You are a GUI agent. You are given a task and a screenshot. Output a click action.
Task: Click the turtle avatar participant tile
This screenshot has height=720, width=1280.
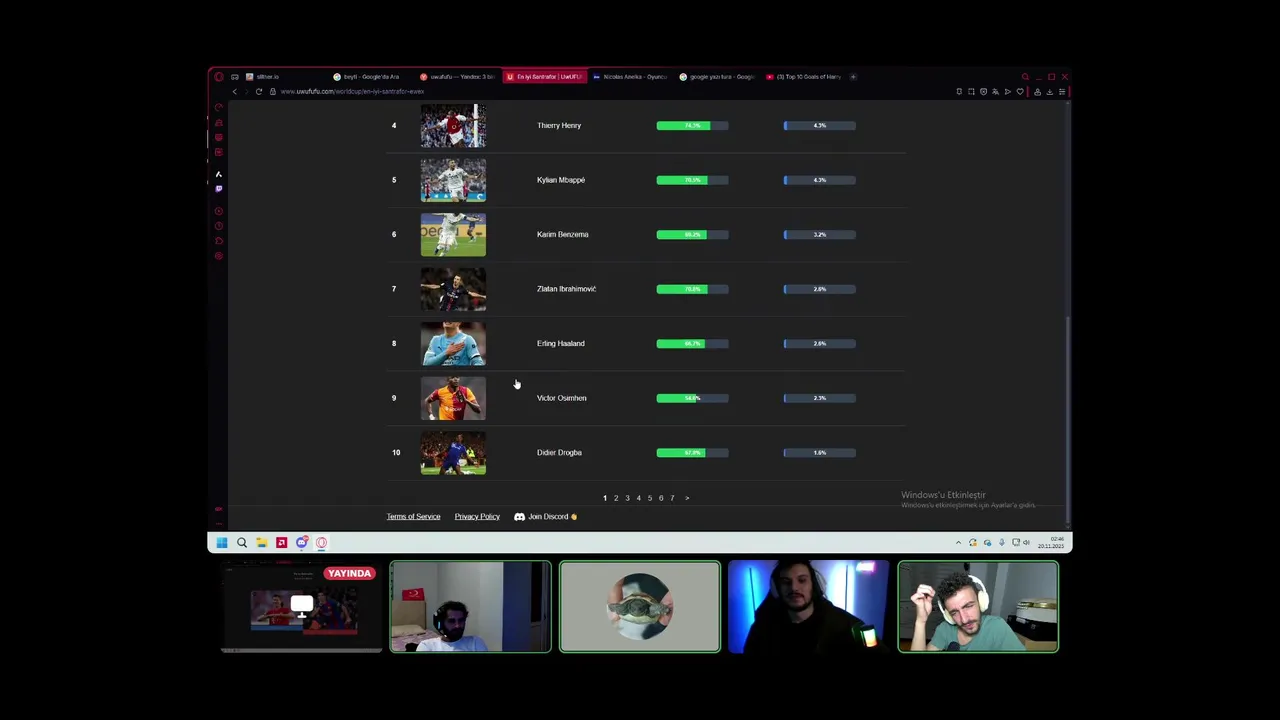pyautogui.click(x=640, y=607)
